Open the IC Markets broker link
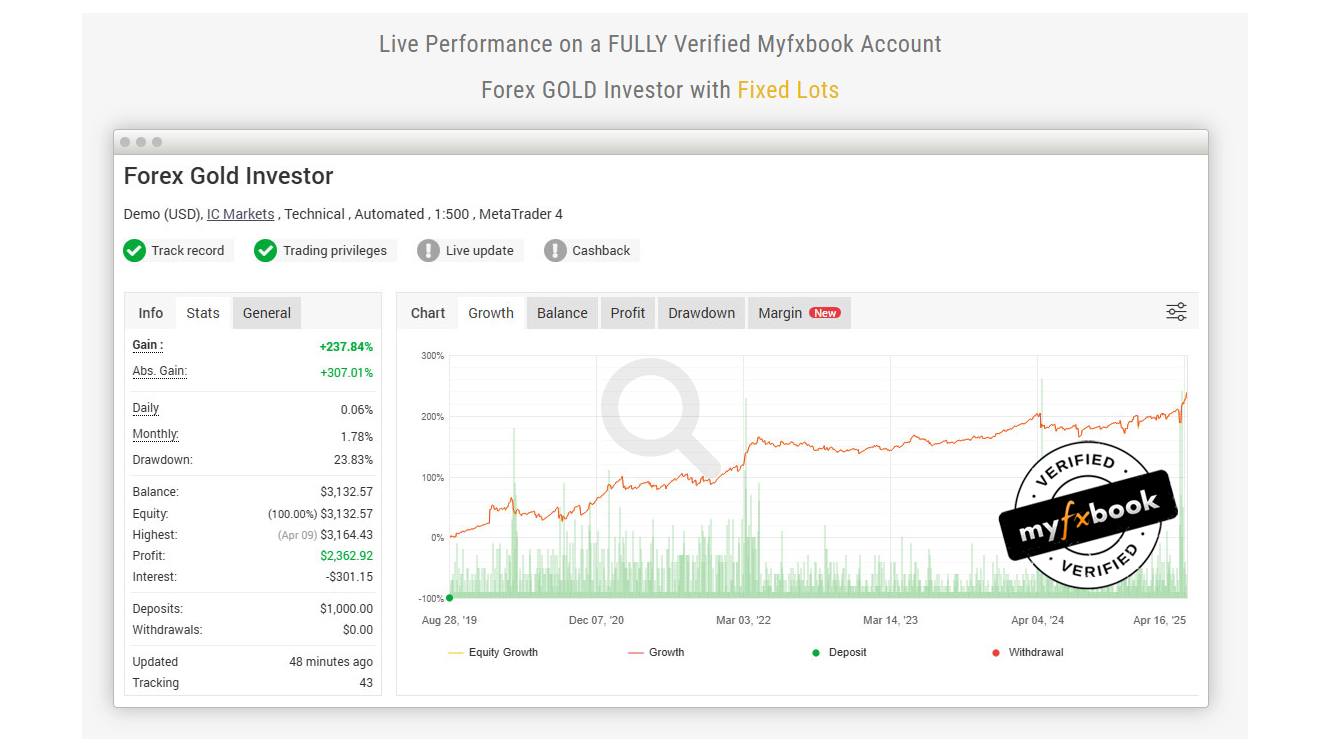This screenshot has width=1331, height=746. click(240, 214)
